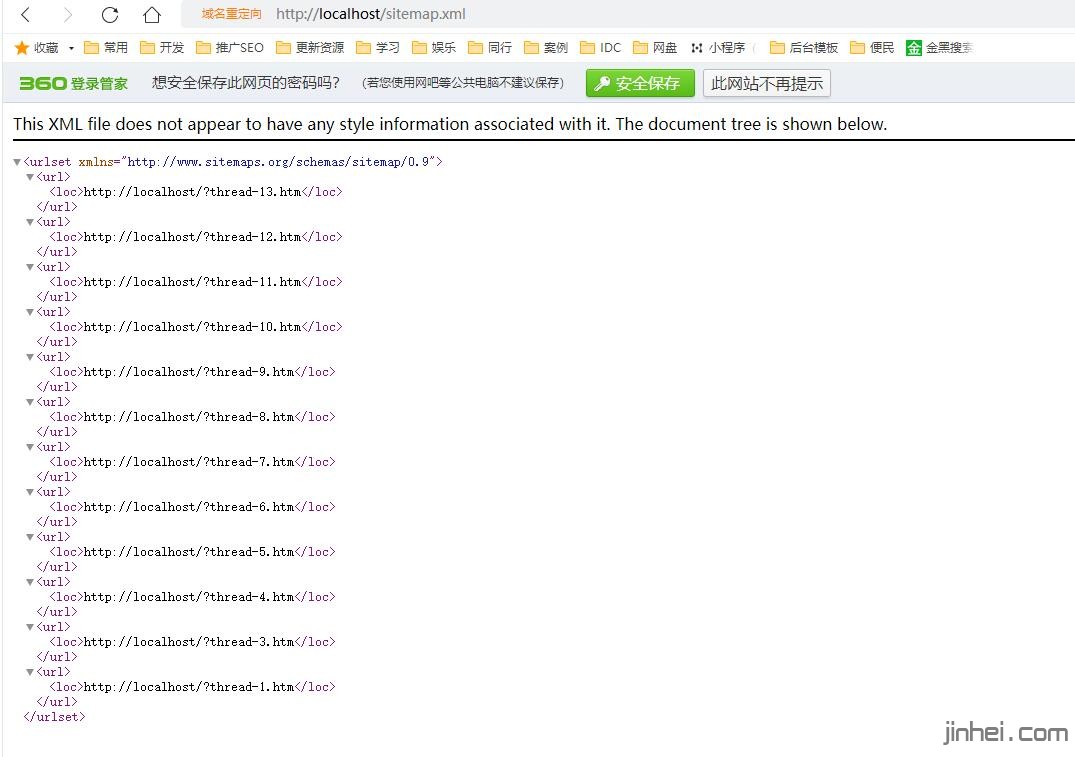Expand the 收藏 dropdown arrow
This screenshot has height=757, width=1075.
tap(71, 49)
